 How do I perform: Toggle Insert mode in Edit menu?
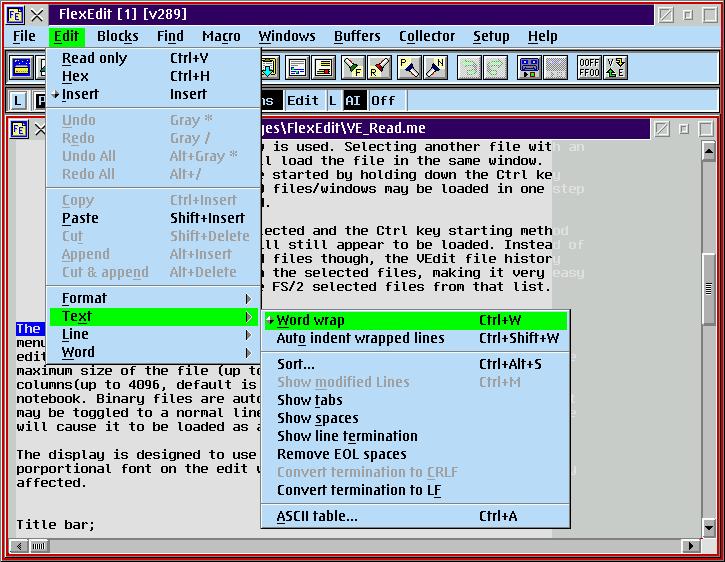click(x=79, y=94)
